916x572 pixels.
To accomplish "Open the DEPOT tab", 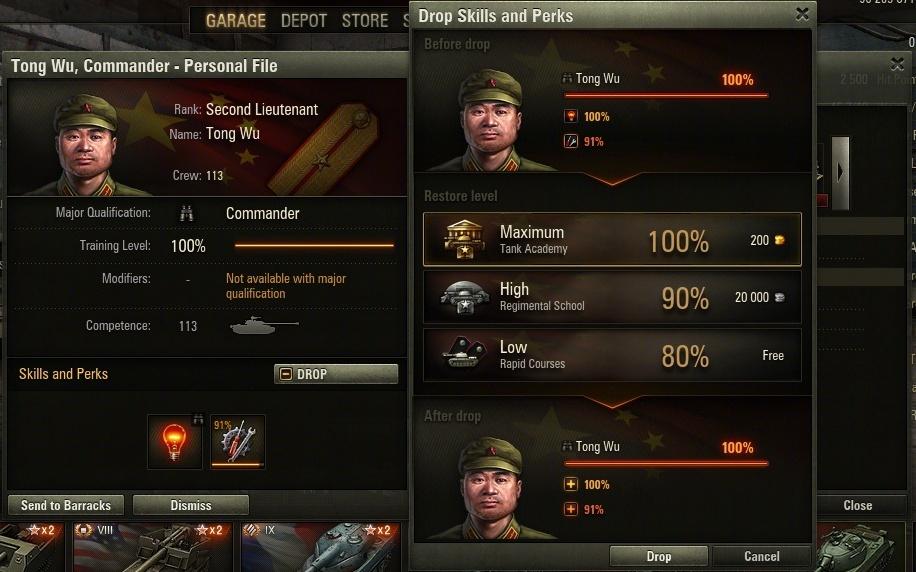I will (304, 21).
